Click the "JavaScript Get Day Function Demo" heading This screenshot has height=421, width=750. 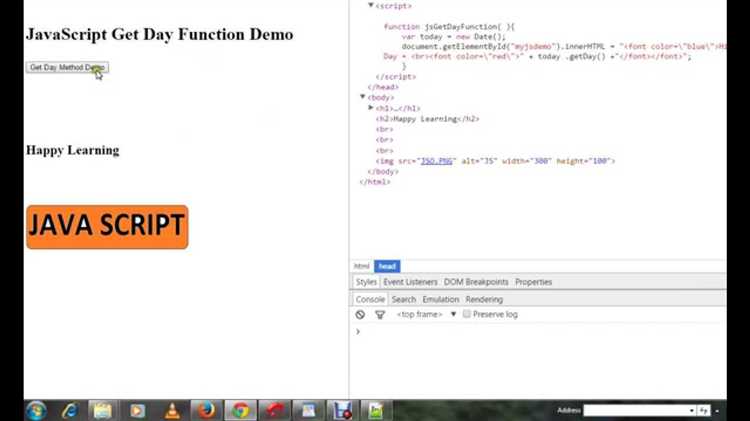pyautogui.click(x=160, y=34)
